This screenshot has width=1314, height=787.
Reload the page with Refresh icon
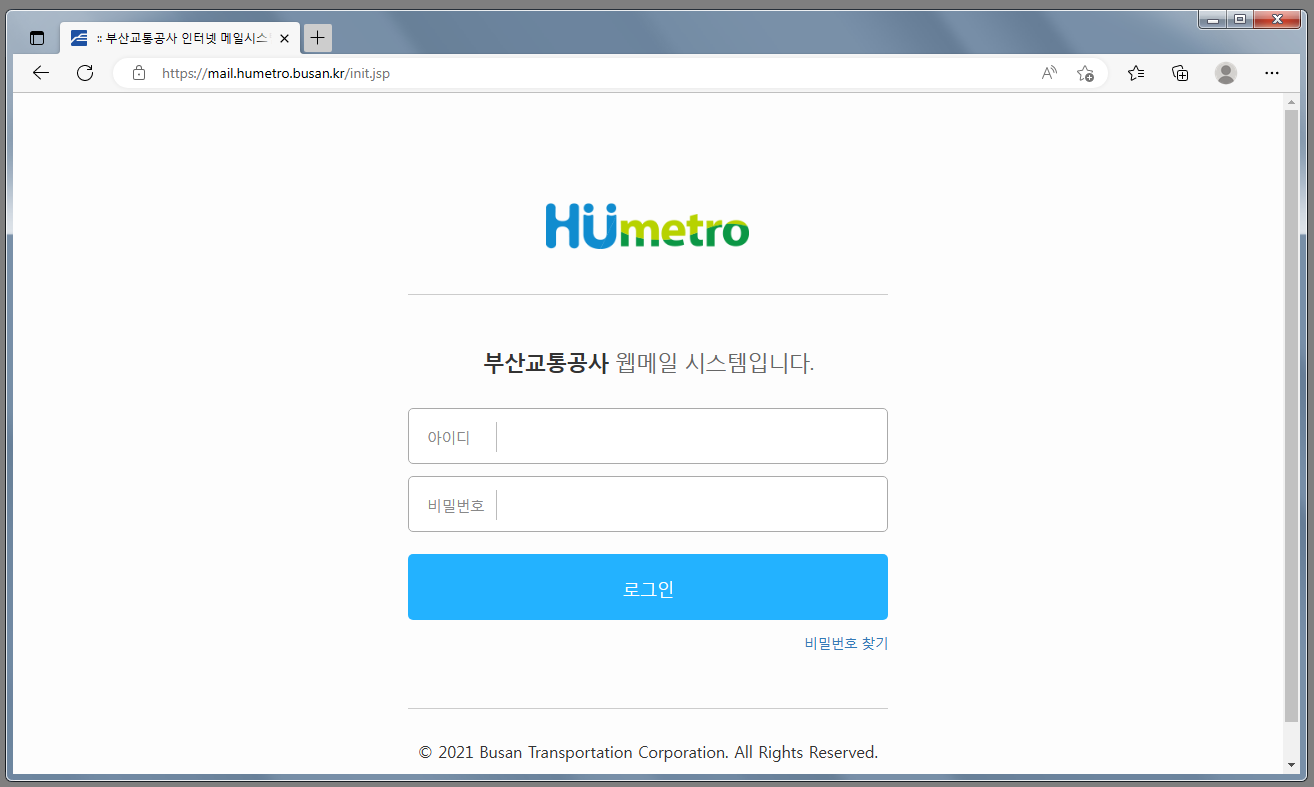85,73
